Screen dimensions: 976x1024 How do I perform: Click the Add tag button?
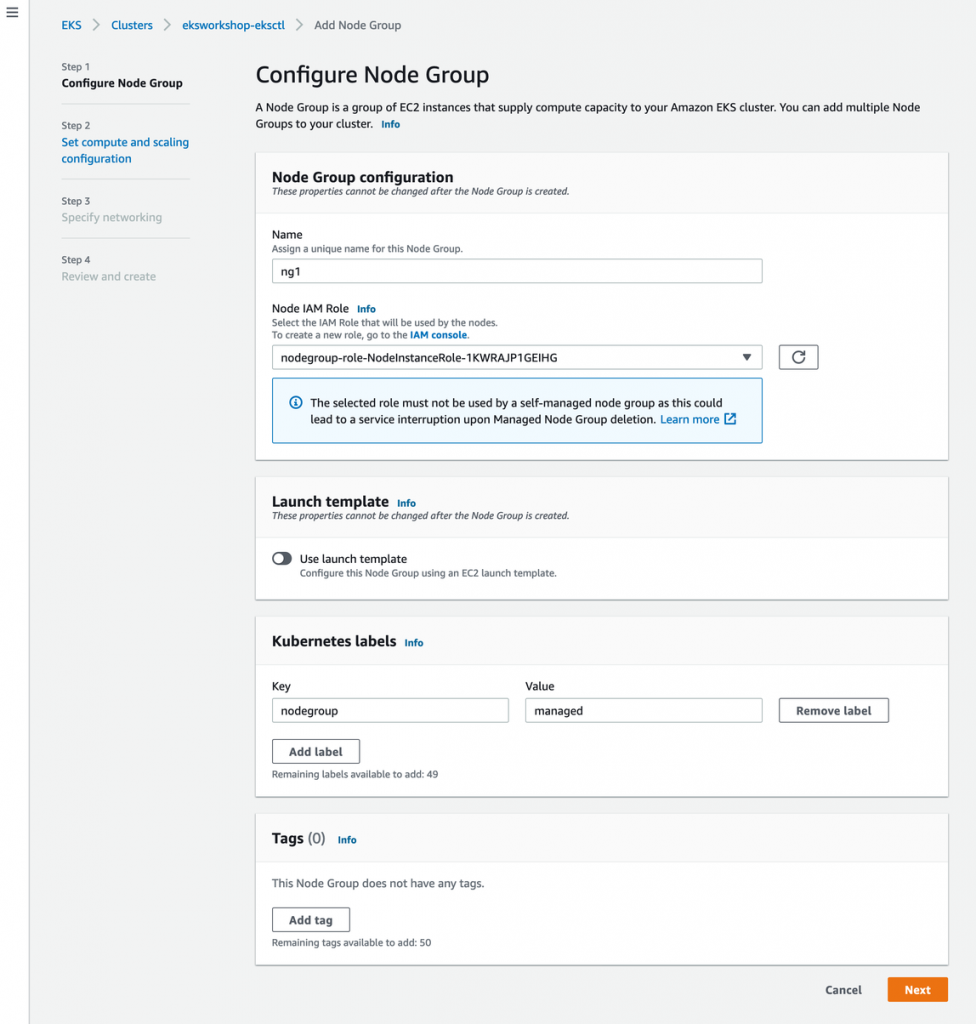click(310, 920)
